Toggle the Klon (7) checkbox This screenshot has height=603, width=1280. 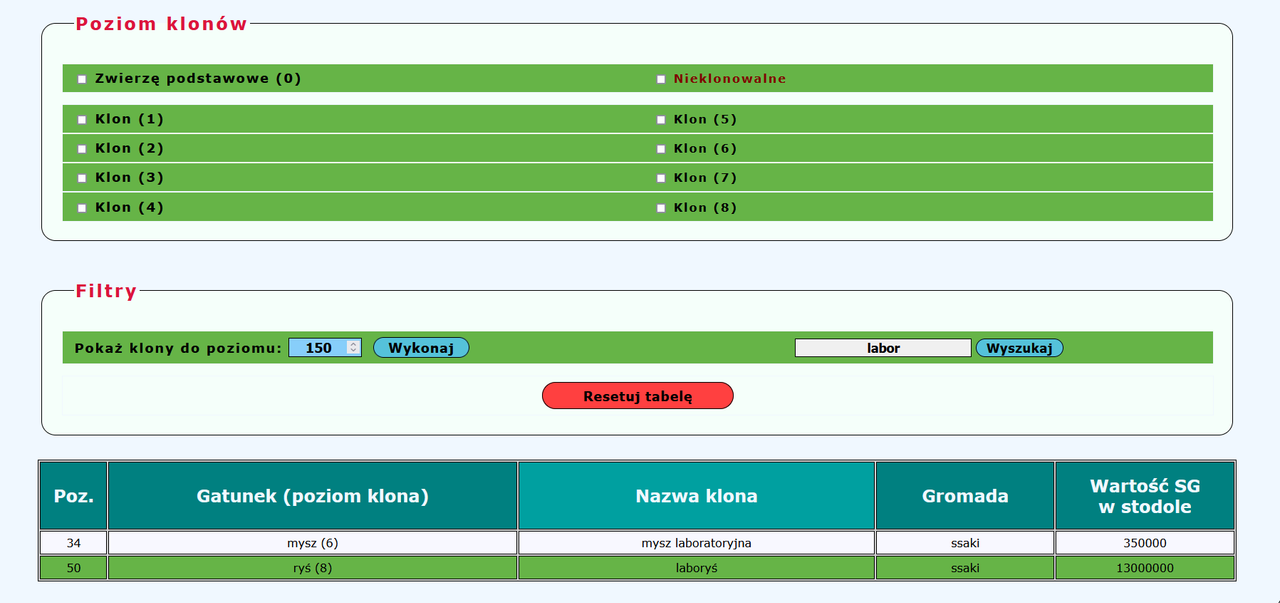pos(660,178)
